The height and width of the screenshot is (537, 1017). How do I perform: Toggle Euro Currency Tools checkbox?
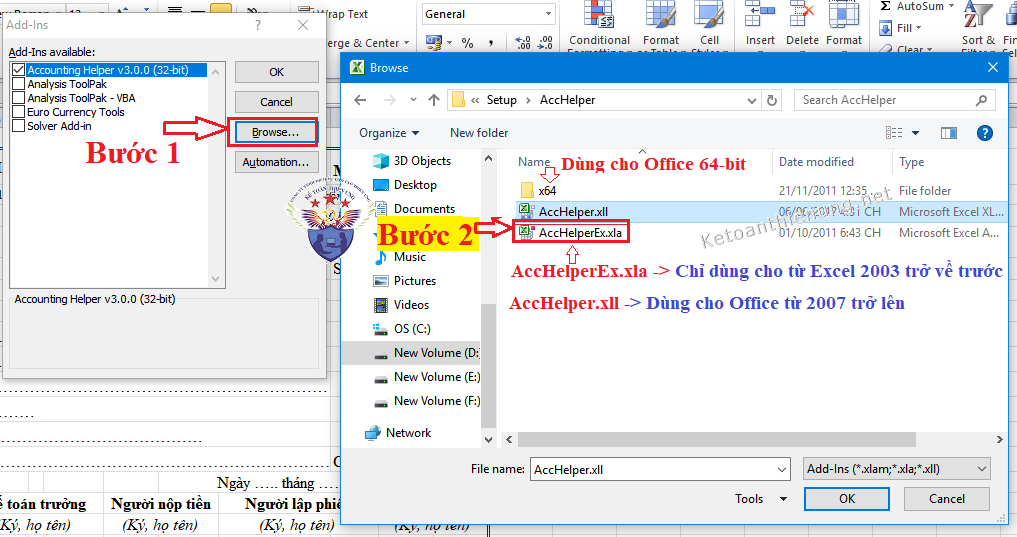pyautogui.click(x=19, y=112)
